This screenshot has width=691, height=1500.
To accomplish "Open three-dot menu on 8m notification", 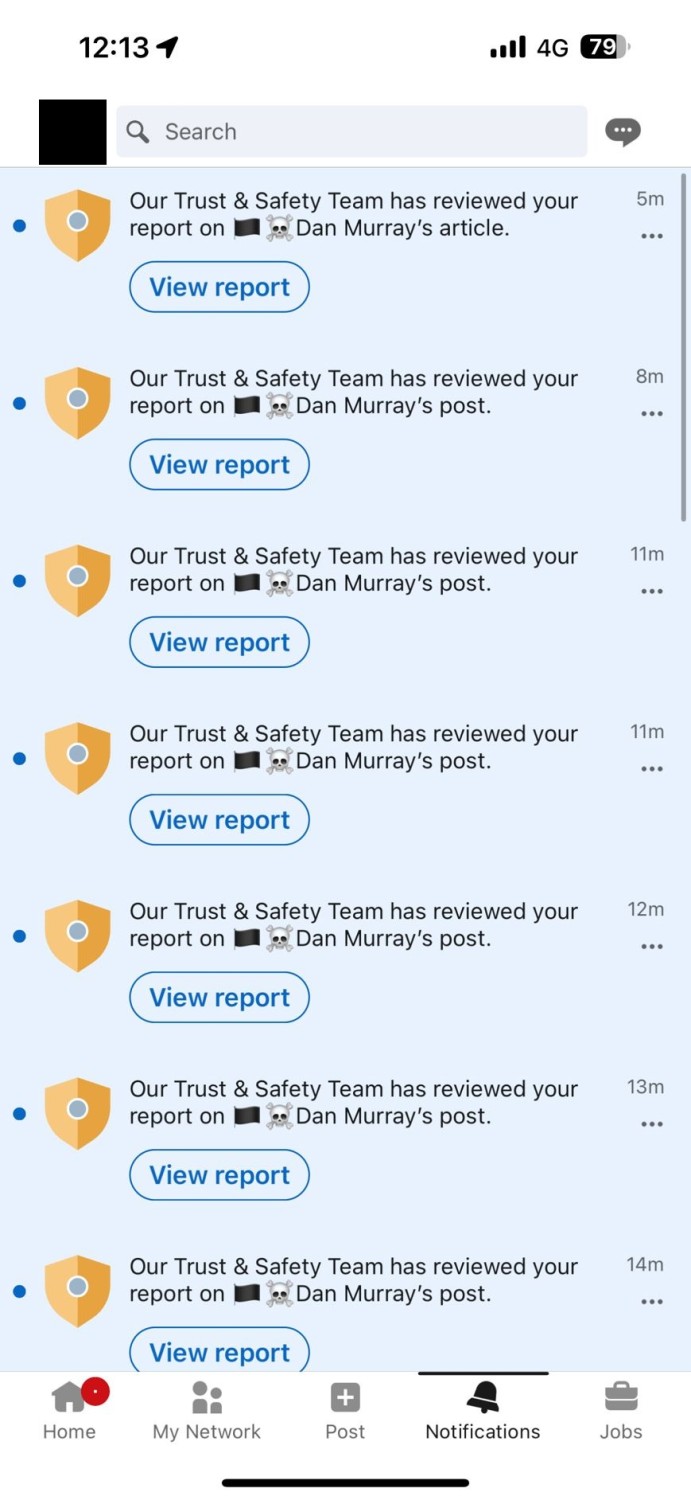I will [652, 414].
